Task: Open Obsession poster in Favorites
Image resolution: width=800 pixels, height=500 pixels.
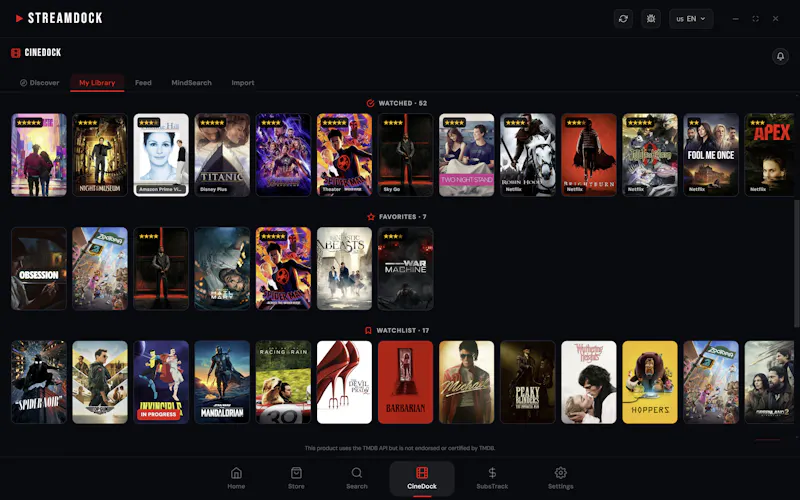Action: coord(39,268)
